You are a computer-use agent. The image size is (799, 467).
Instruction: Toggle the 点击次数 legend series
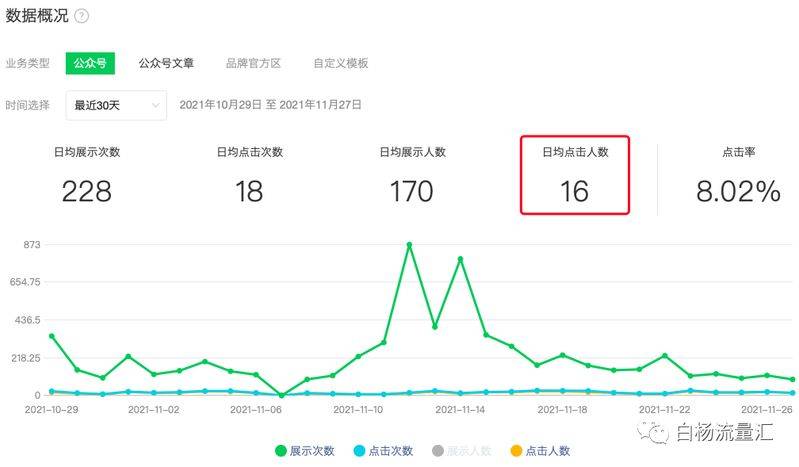tap(383, 451)
